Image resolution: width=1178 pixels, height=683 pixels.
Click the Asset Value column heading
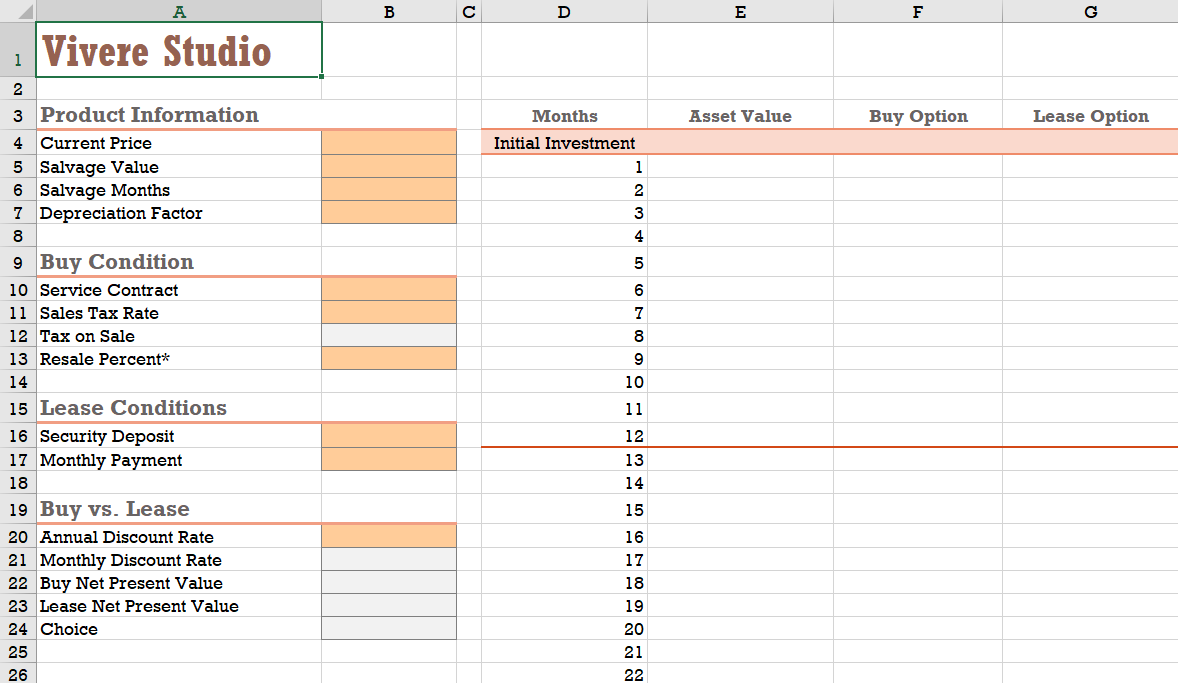coord(740,116)
